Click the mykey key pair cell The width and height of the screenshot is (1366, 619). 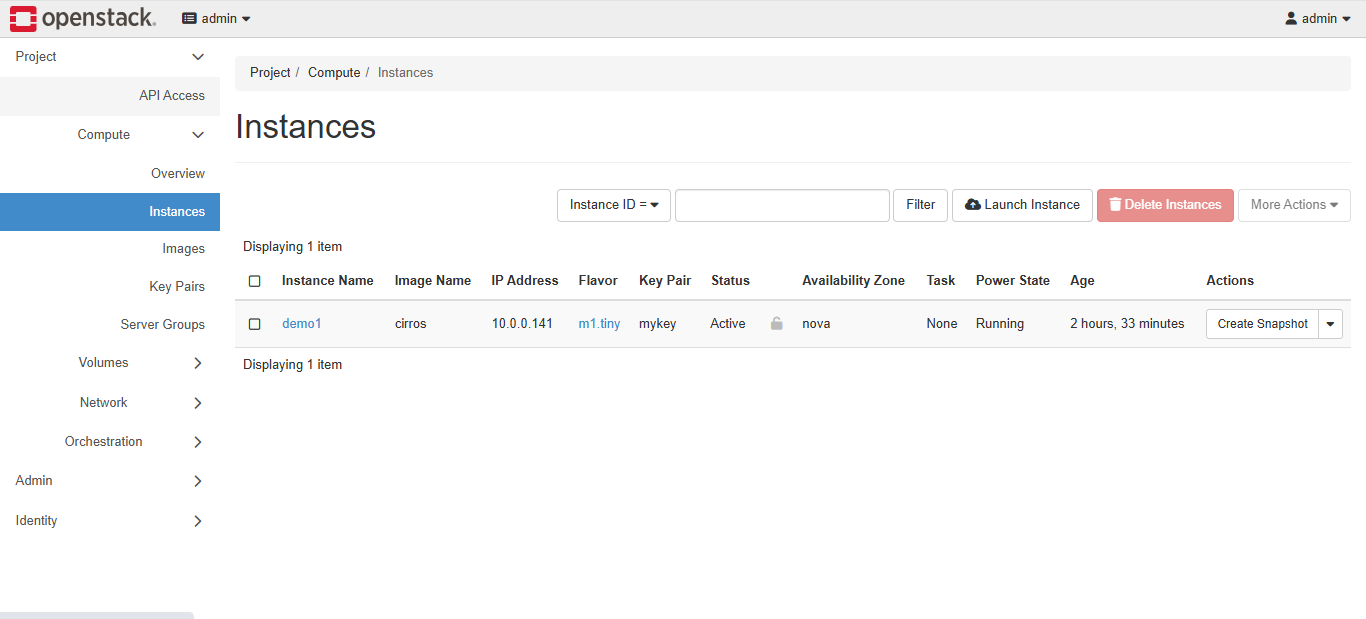tap(659, 324)
